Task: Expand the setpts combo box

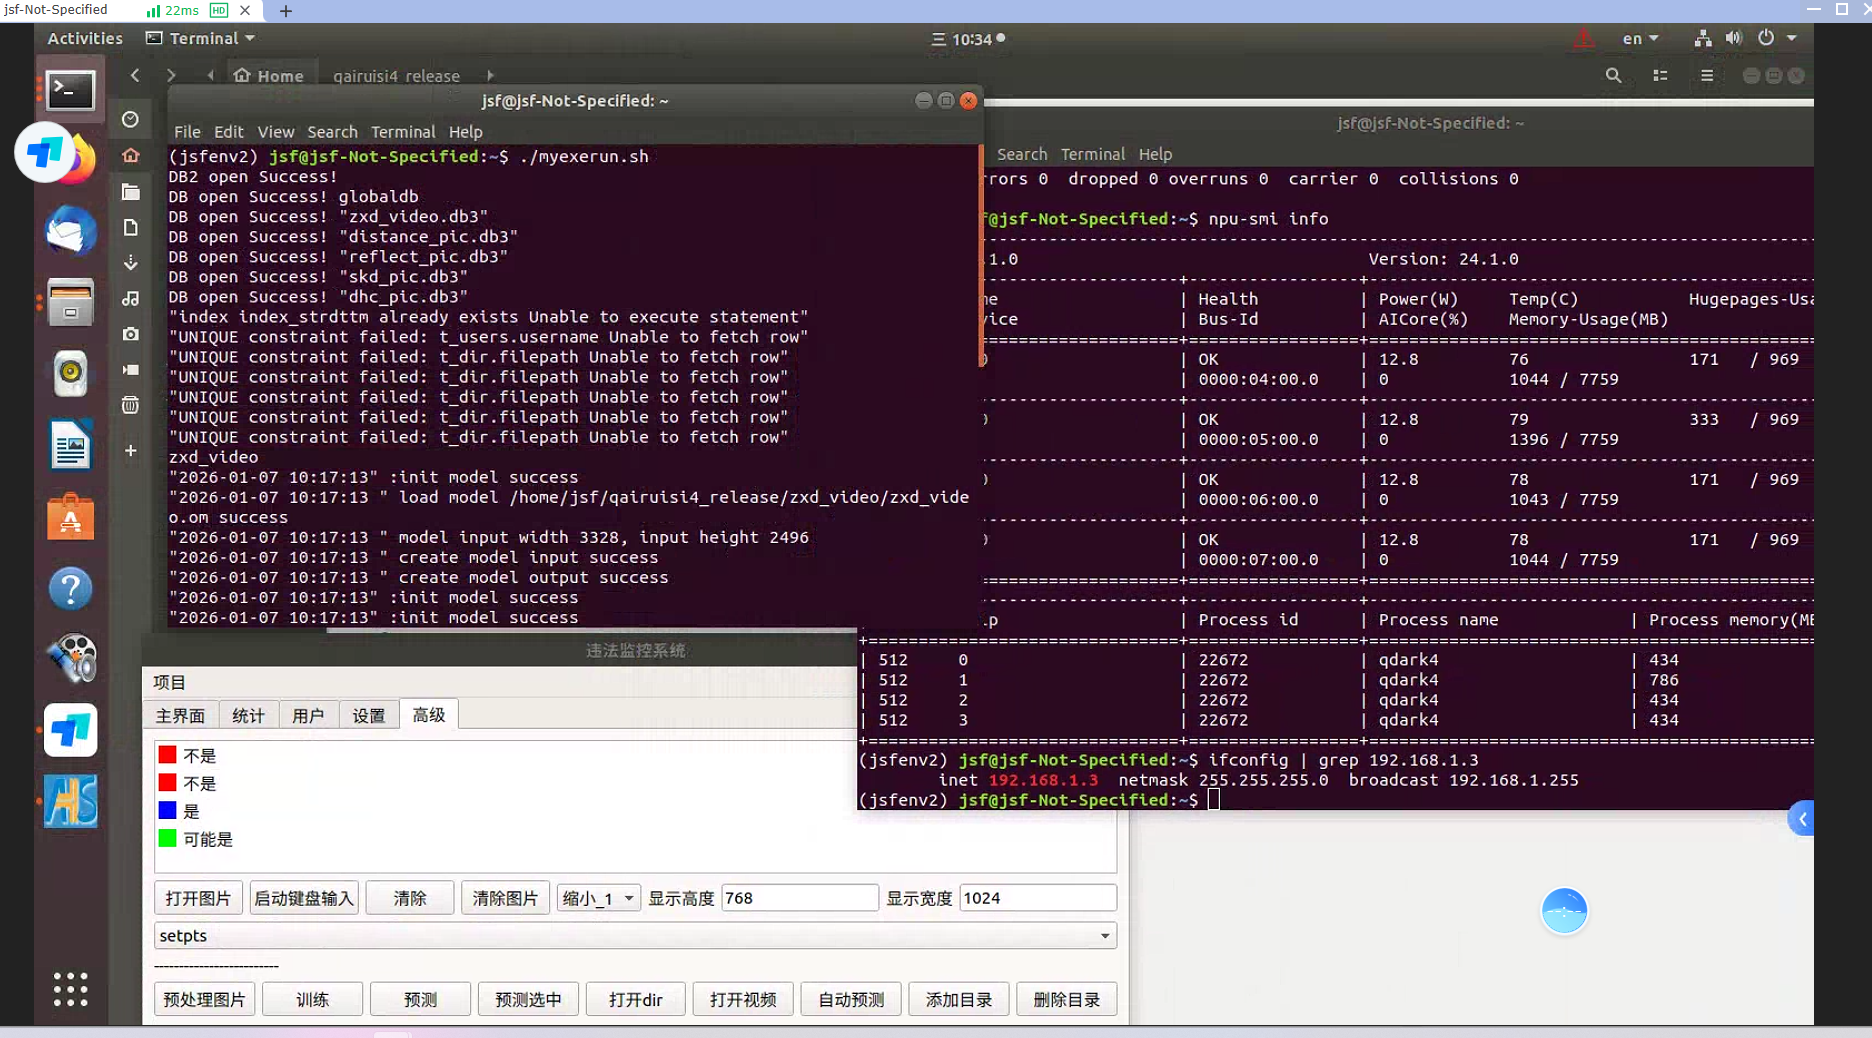Action: pyautogui.click(x=1104, y=936)
